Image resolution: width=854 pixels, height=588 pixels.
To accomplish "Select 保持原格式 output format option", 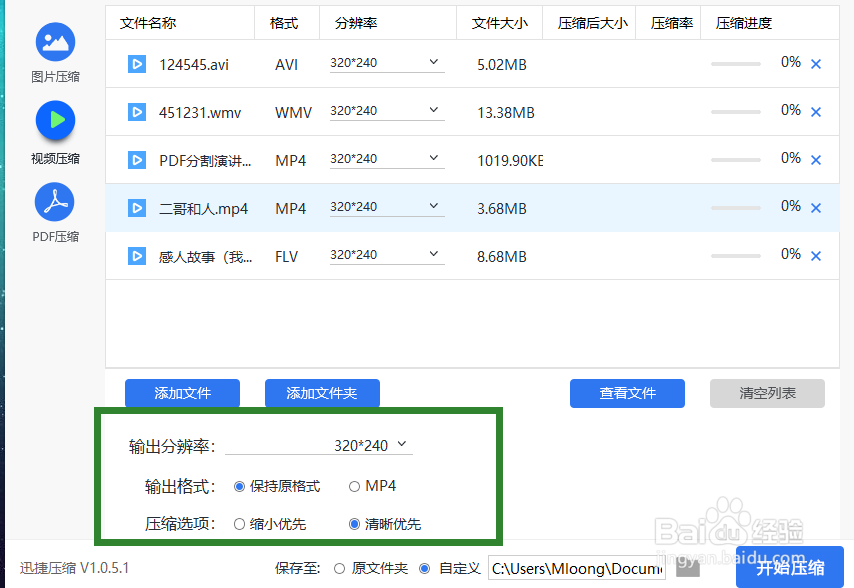I will [239, 486].
